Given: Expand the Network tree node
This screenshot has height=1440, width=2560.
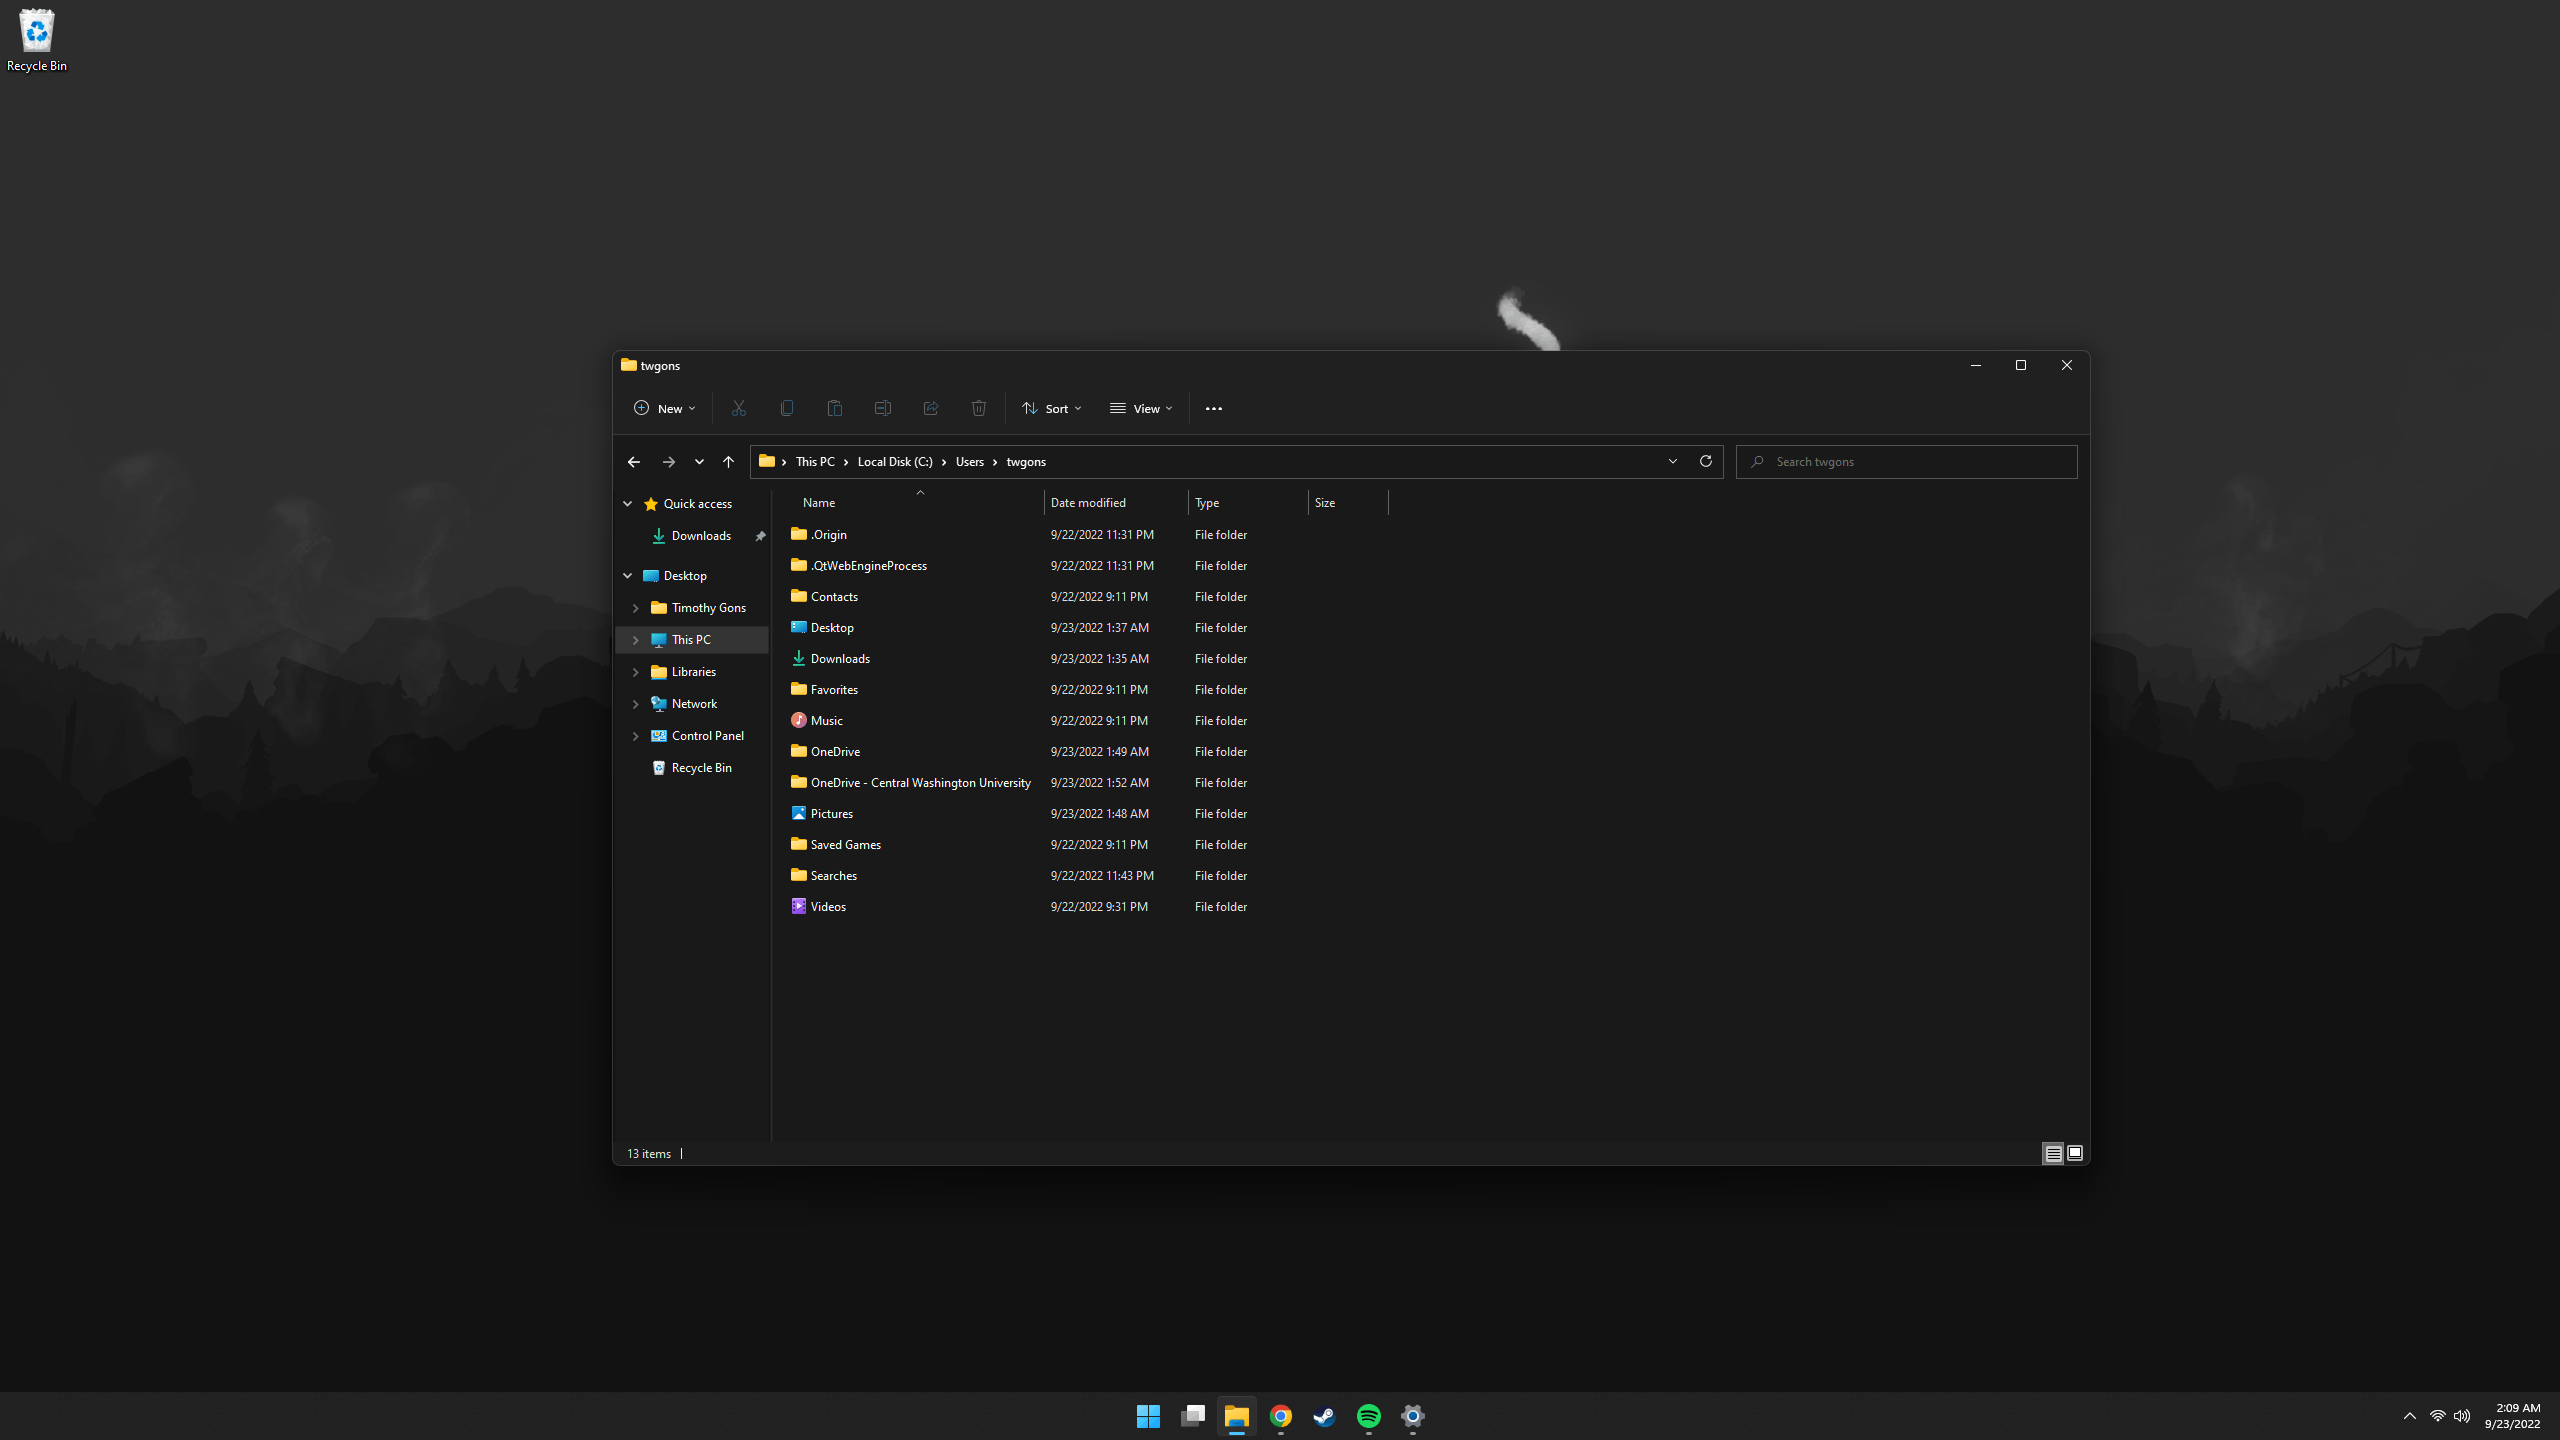Looking at the screenshot, I should (636, 704).
